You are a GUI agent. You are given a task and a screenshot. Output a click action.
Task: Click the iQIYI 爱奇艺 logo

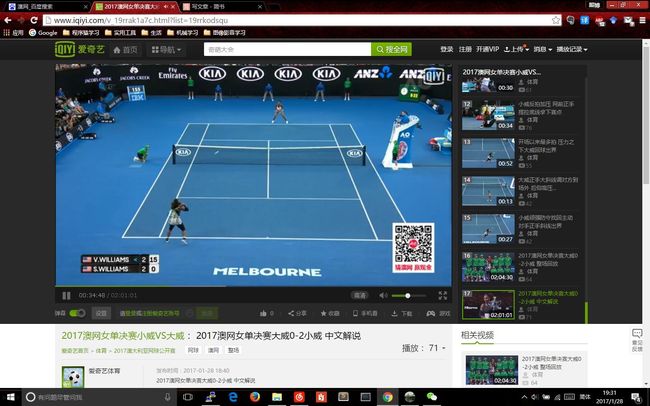[x=80, y=49]
